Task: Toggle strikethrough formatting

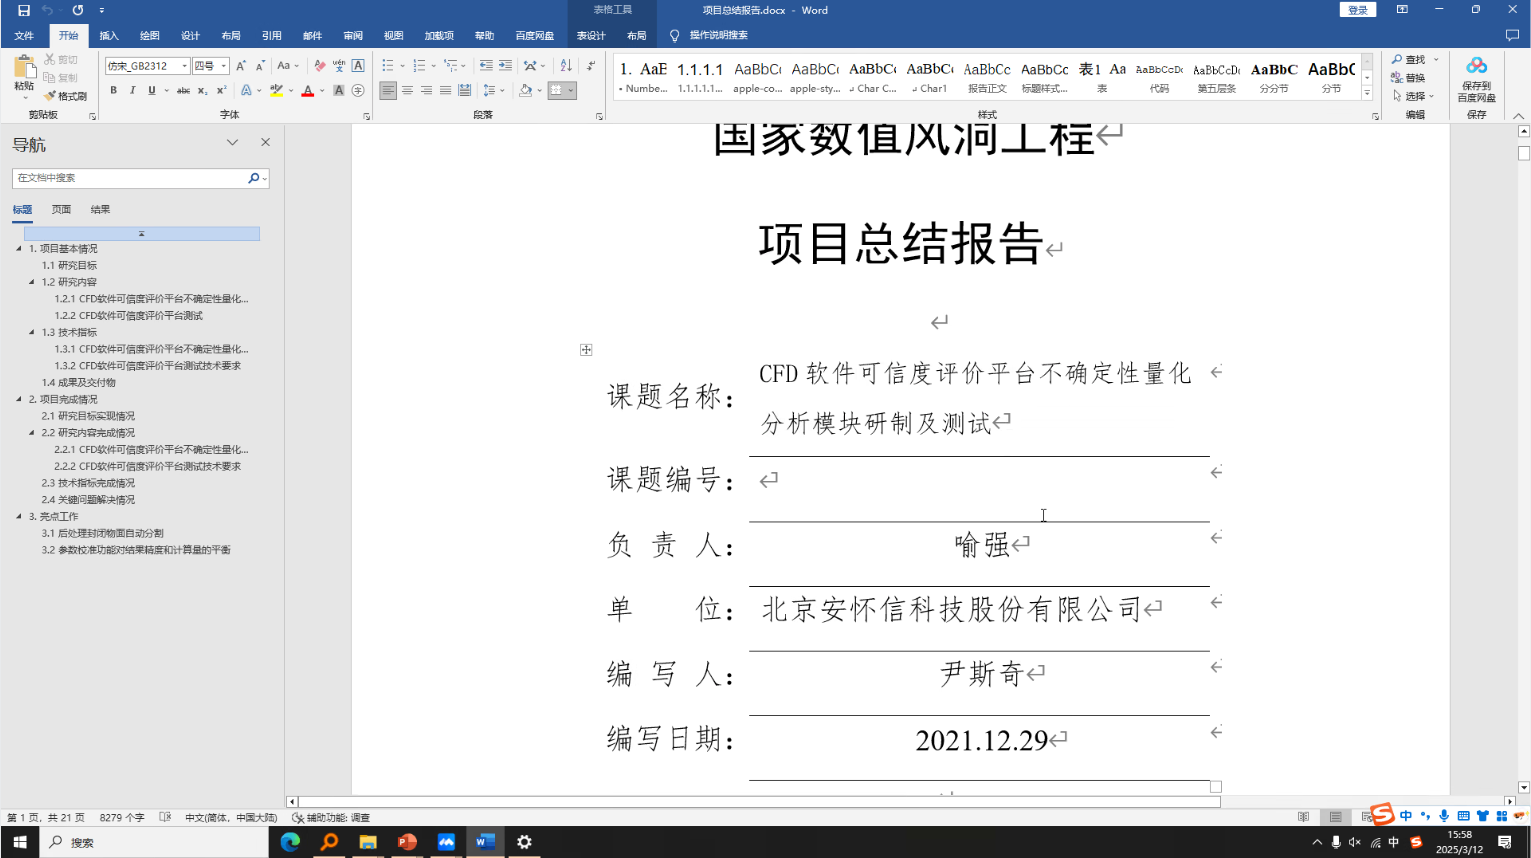Action: [183, 90]
